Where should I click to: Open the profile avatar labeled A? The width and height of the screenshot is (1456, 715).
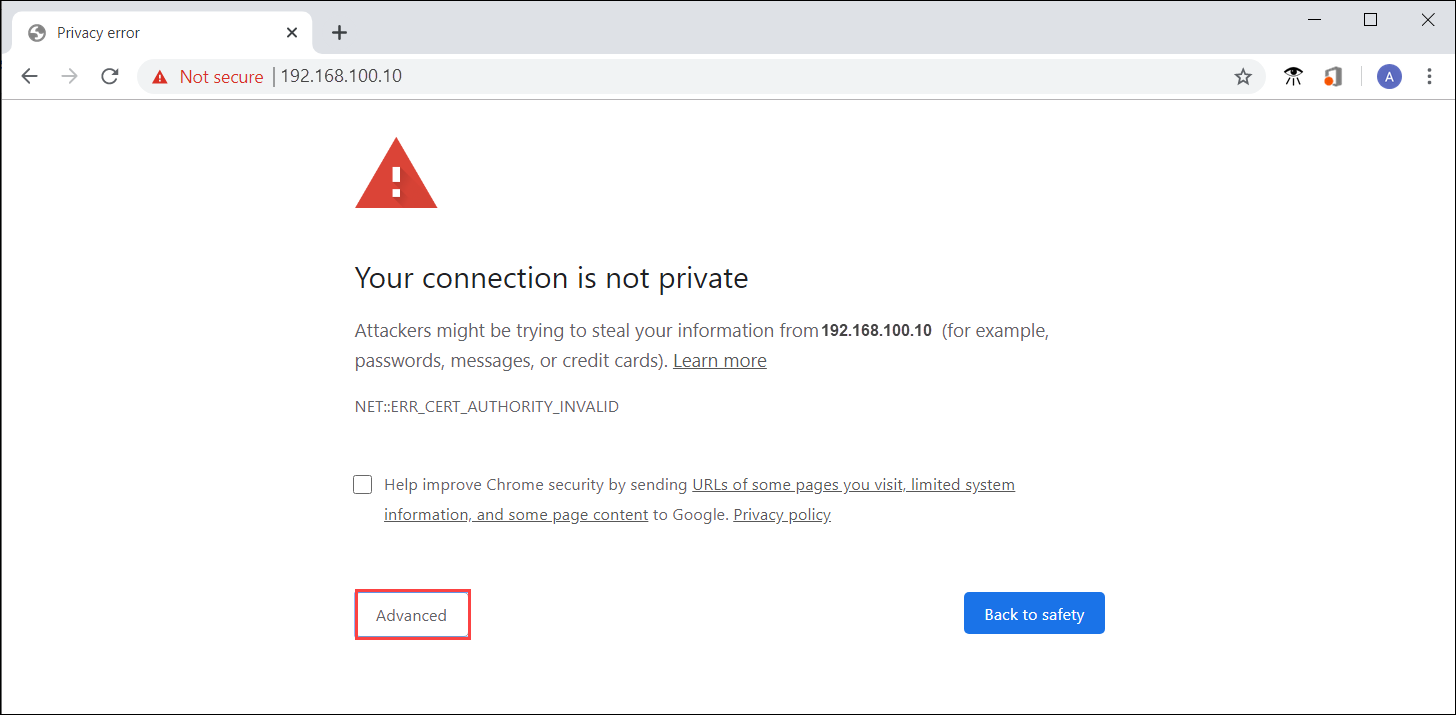click(1389, 76)
